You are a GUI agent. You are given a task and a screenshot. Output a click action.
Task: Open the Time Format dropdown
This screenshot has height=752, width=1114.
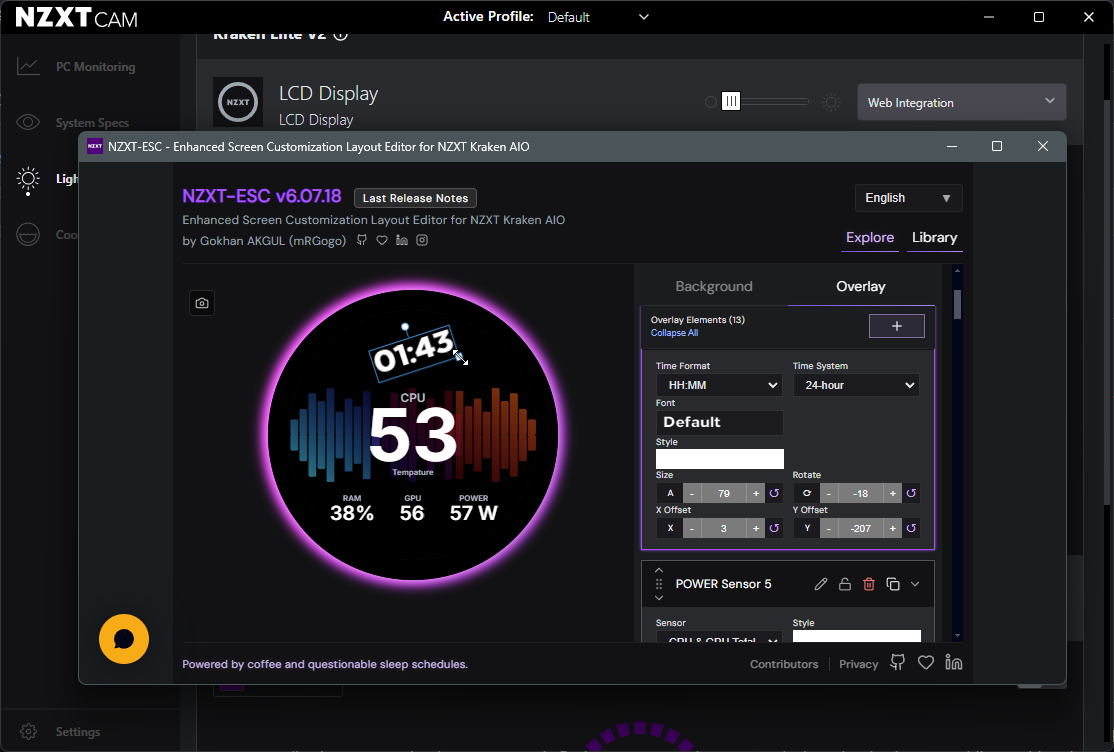pos(719,385)
